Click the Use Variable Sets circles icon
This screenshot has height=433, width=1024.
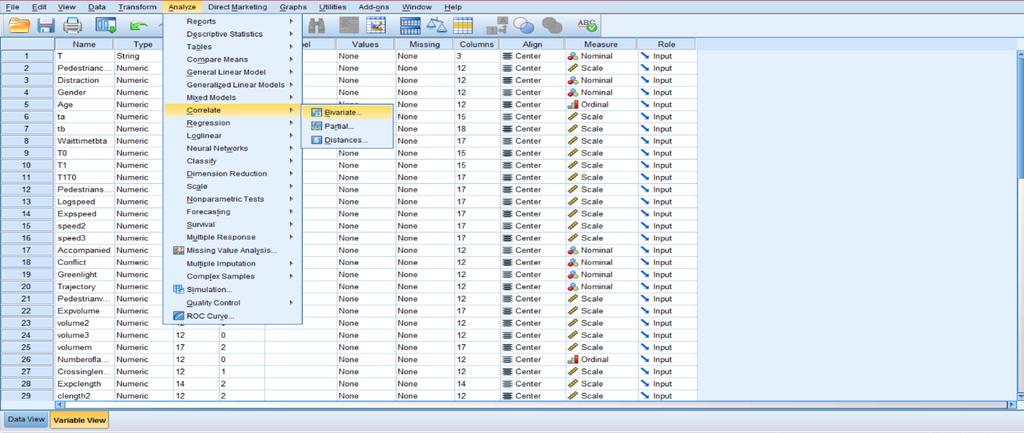(524, 25)
